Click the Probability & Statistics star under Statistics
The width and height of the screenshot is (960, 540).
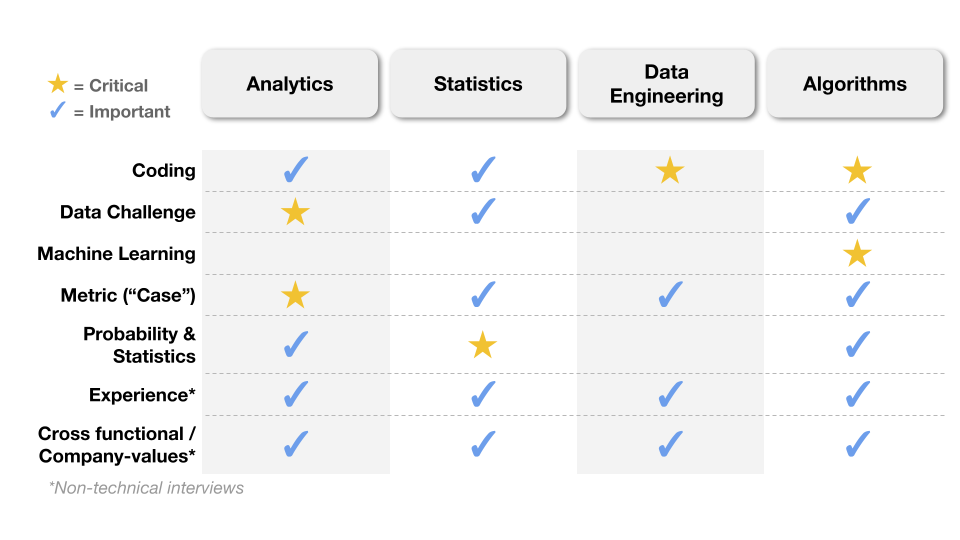(x=482, y=345)
